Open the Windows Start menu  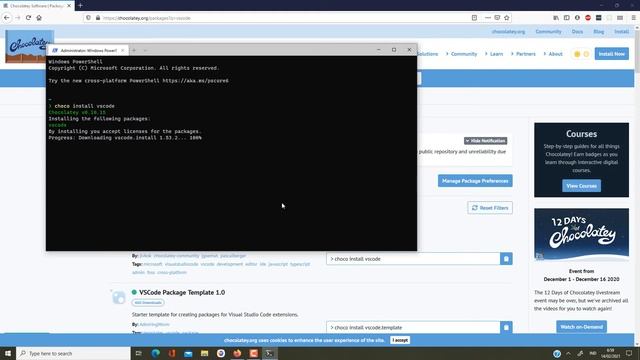pyautogui.click(x=8, y=353)
